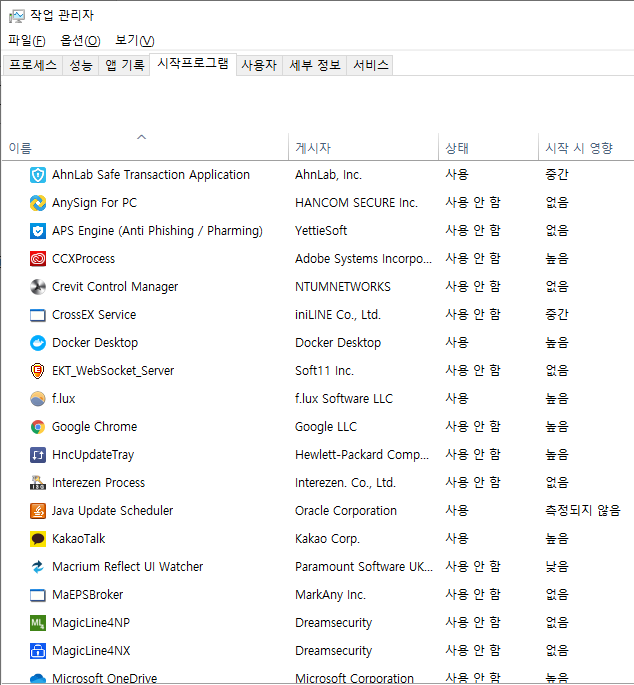Switch to the 서비스 tab
Viewport: 634px width, 685px height.
pyautogui.click(x=370, y=65)
